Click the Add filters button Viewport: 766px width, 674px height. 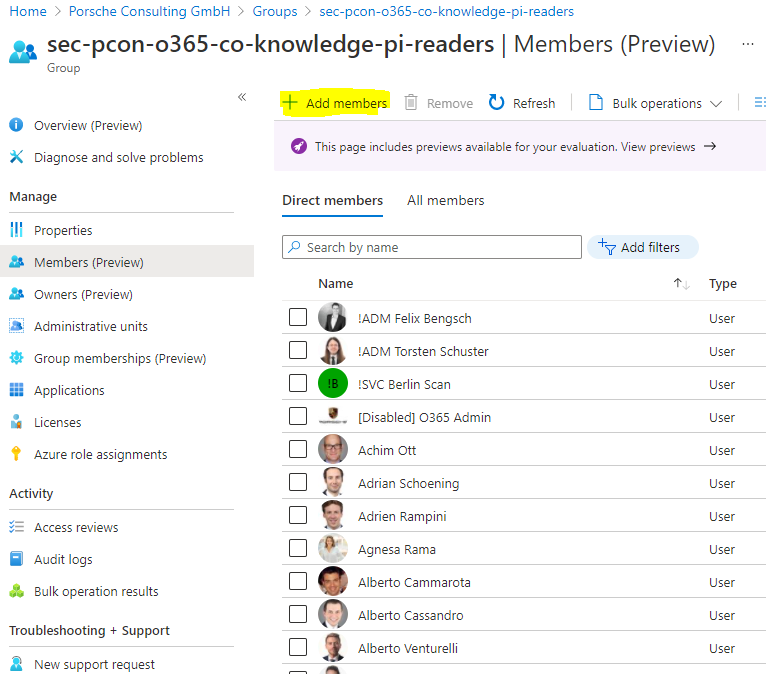coord(642,247)
